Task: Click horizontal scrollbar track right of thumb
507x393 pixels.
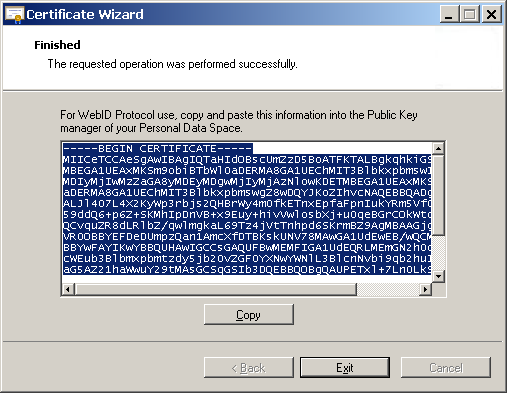Action: (388, 289)
